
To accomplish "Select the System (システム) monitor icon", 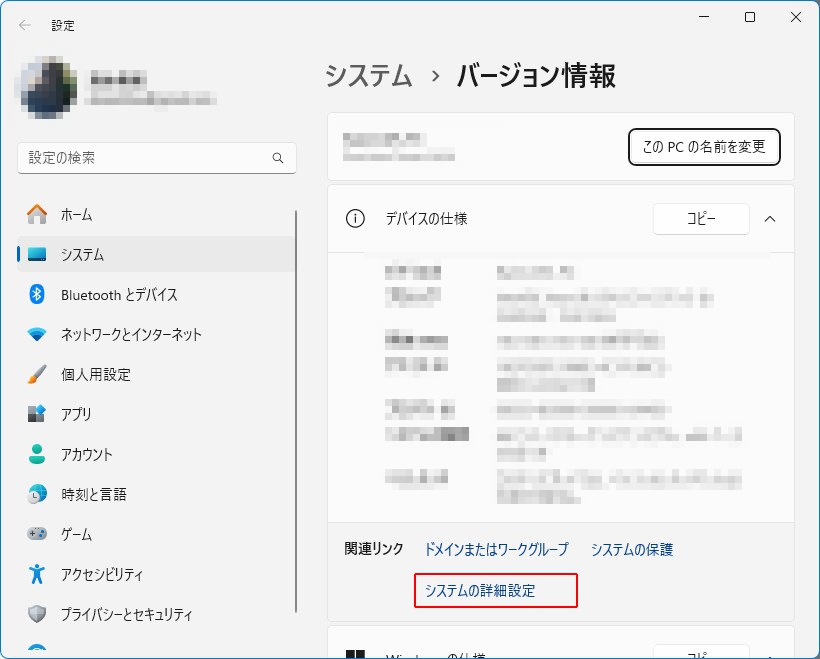I will (x=37, y=254).
